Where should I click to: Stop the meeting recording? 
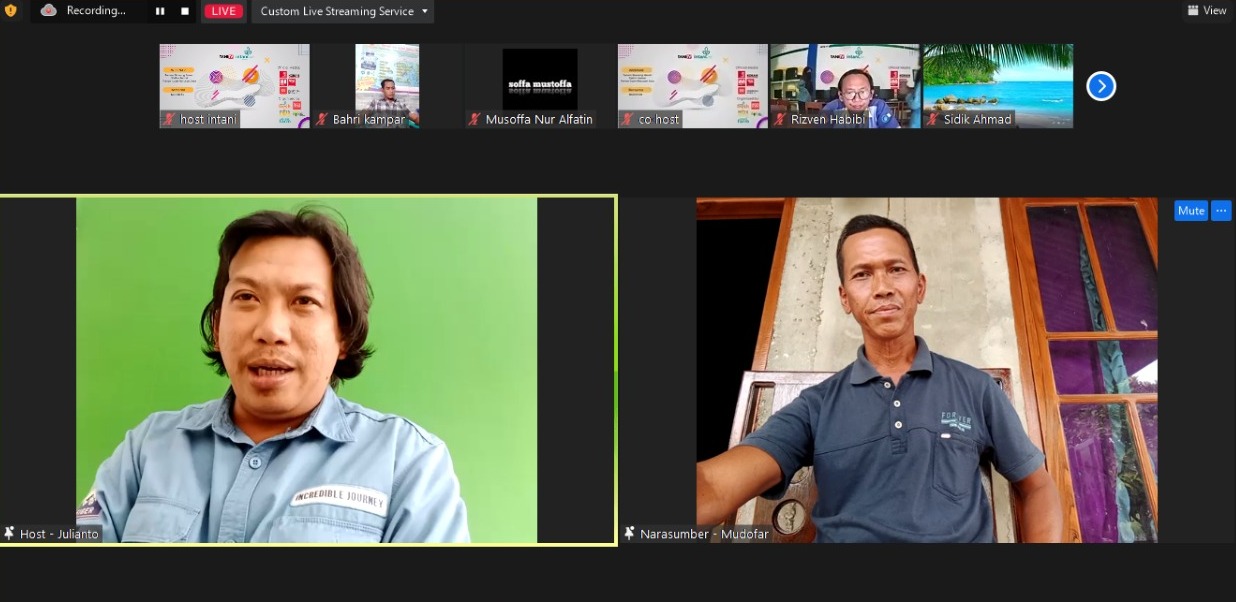185,11
